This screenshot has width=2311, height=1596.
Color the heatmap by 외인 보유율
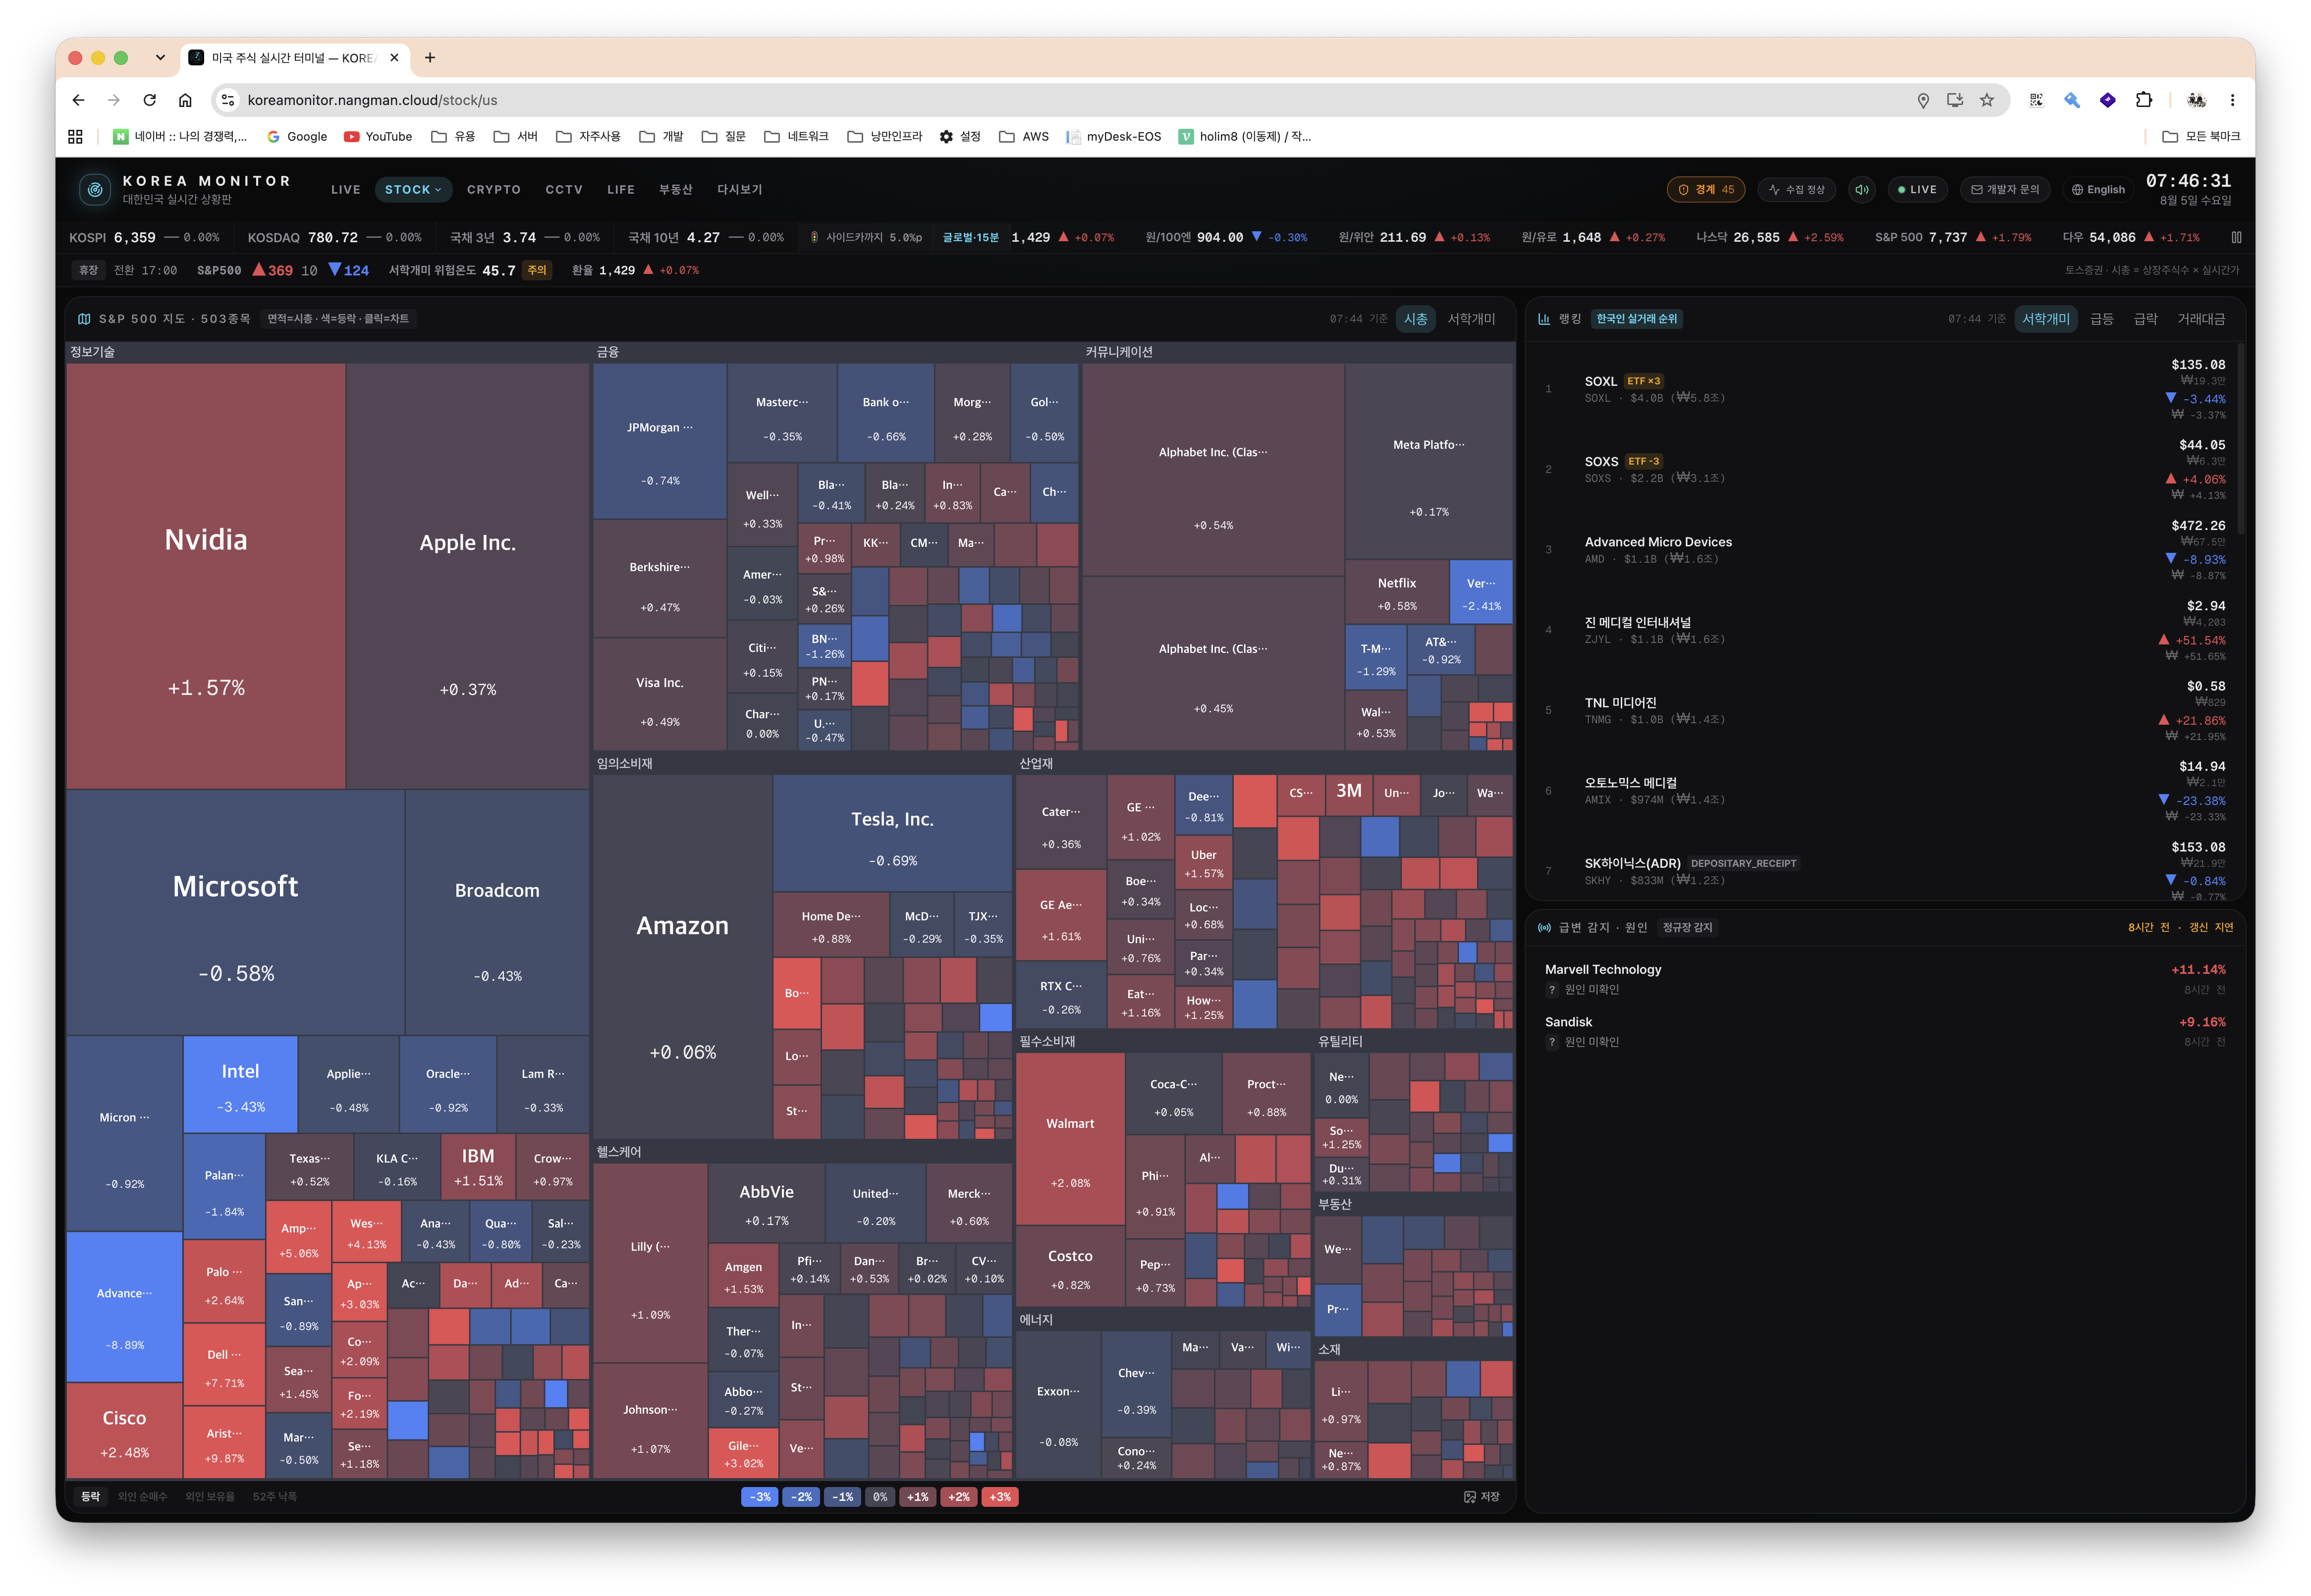210,1497
